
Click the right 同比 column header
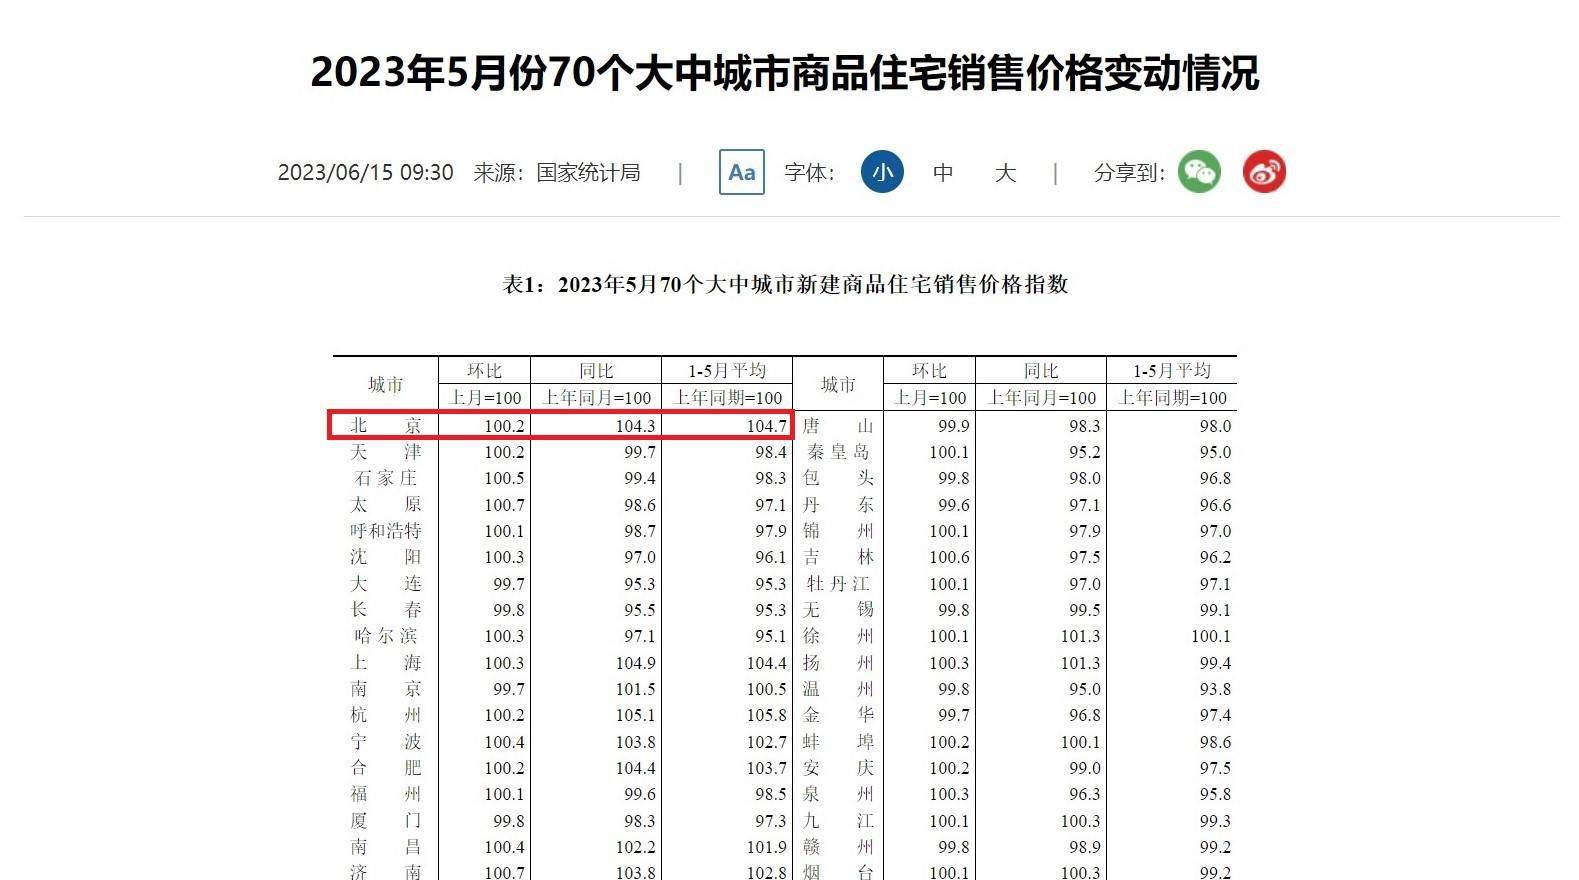tap(1041, 370)
